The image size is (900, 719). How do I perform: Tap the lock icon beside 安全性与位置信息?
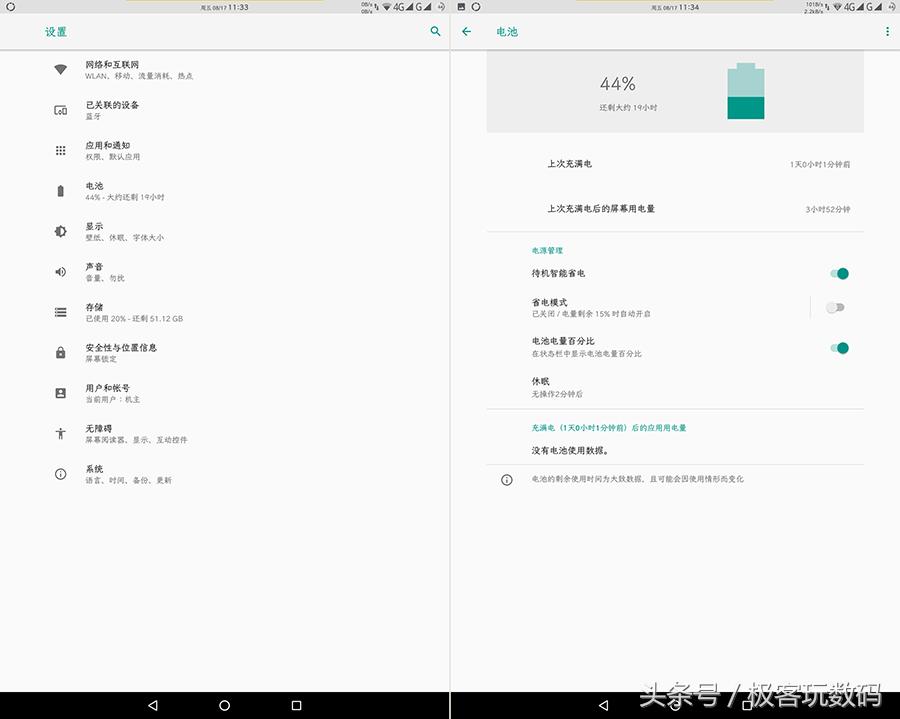(60, 352)
